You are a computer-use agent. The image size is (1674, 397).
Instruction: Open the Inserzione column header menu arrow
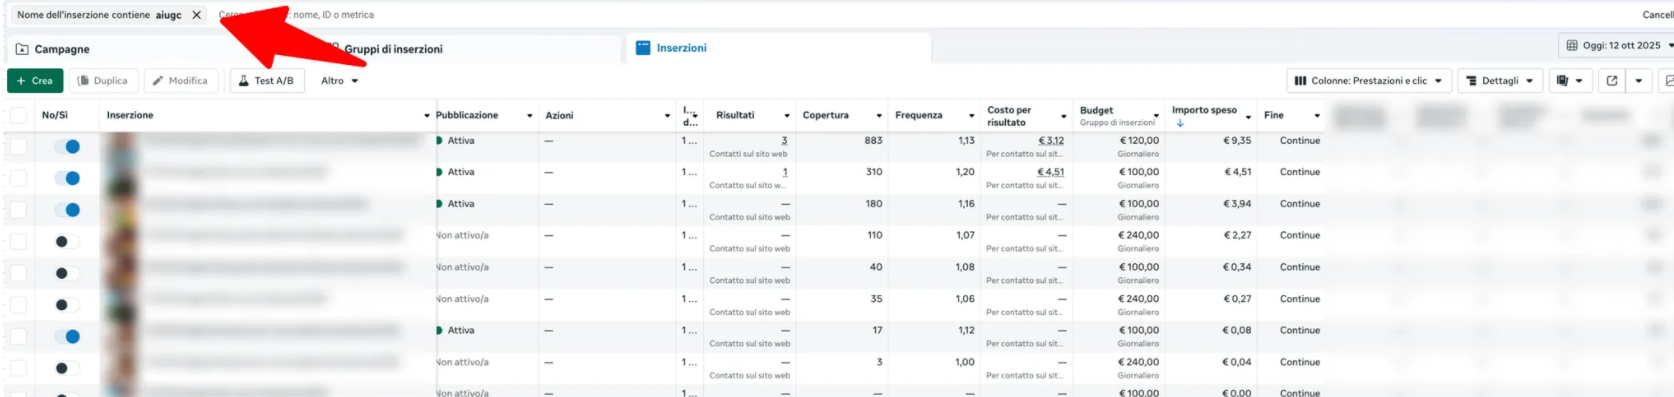pyautogui.click(x=427, y=116)
